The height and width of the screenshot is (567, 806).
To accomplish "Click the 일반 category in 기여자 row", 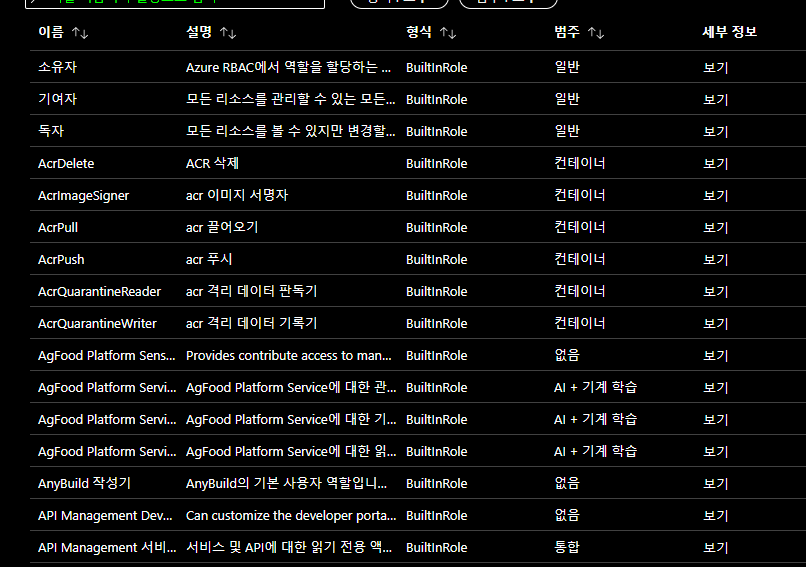I will pos(567,99).
